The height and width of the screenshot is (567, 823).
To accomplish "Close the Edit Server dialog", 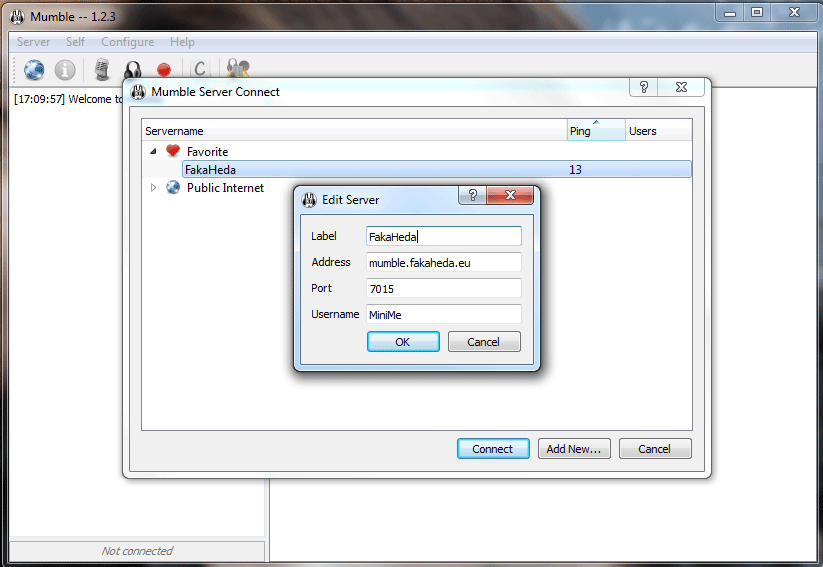I will 510,195.
